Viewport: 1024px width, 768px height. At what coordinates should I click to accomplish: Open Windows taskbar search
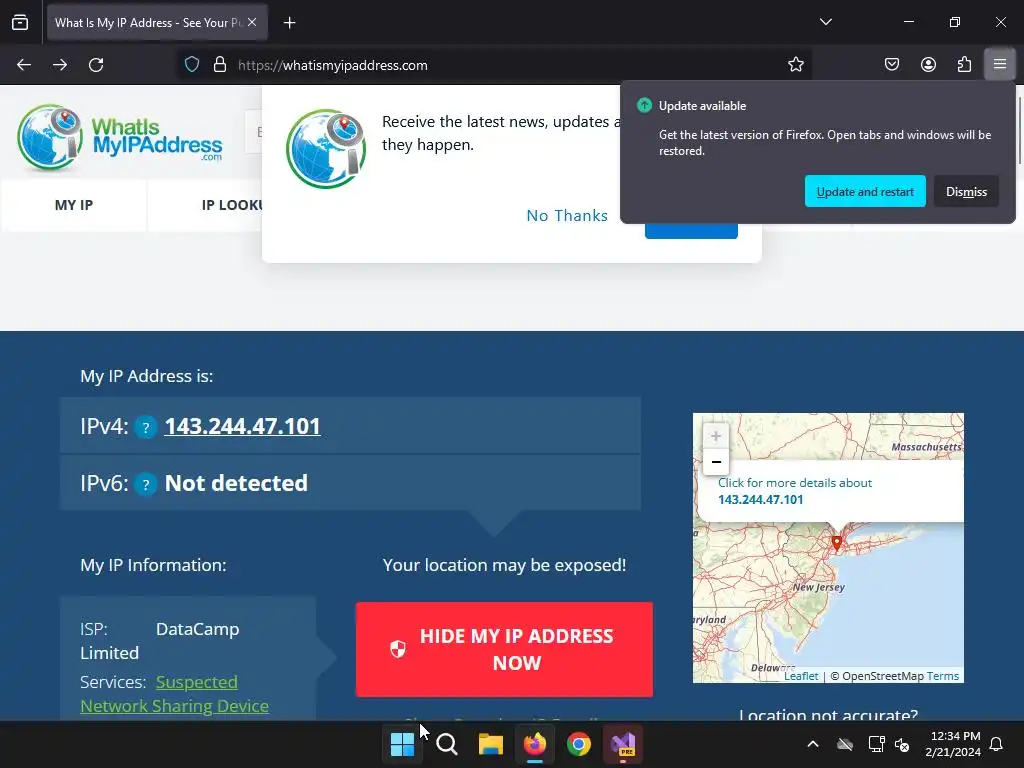[447, 744]
